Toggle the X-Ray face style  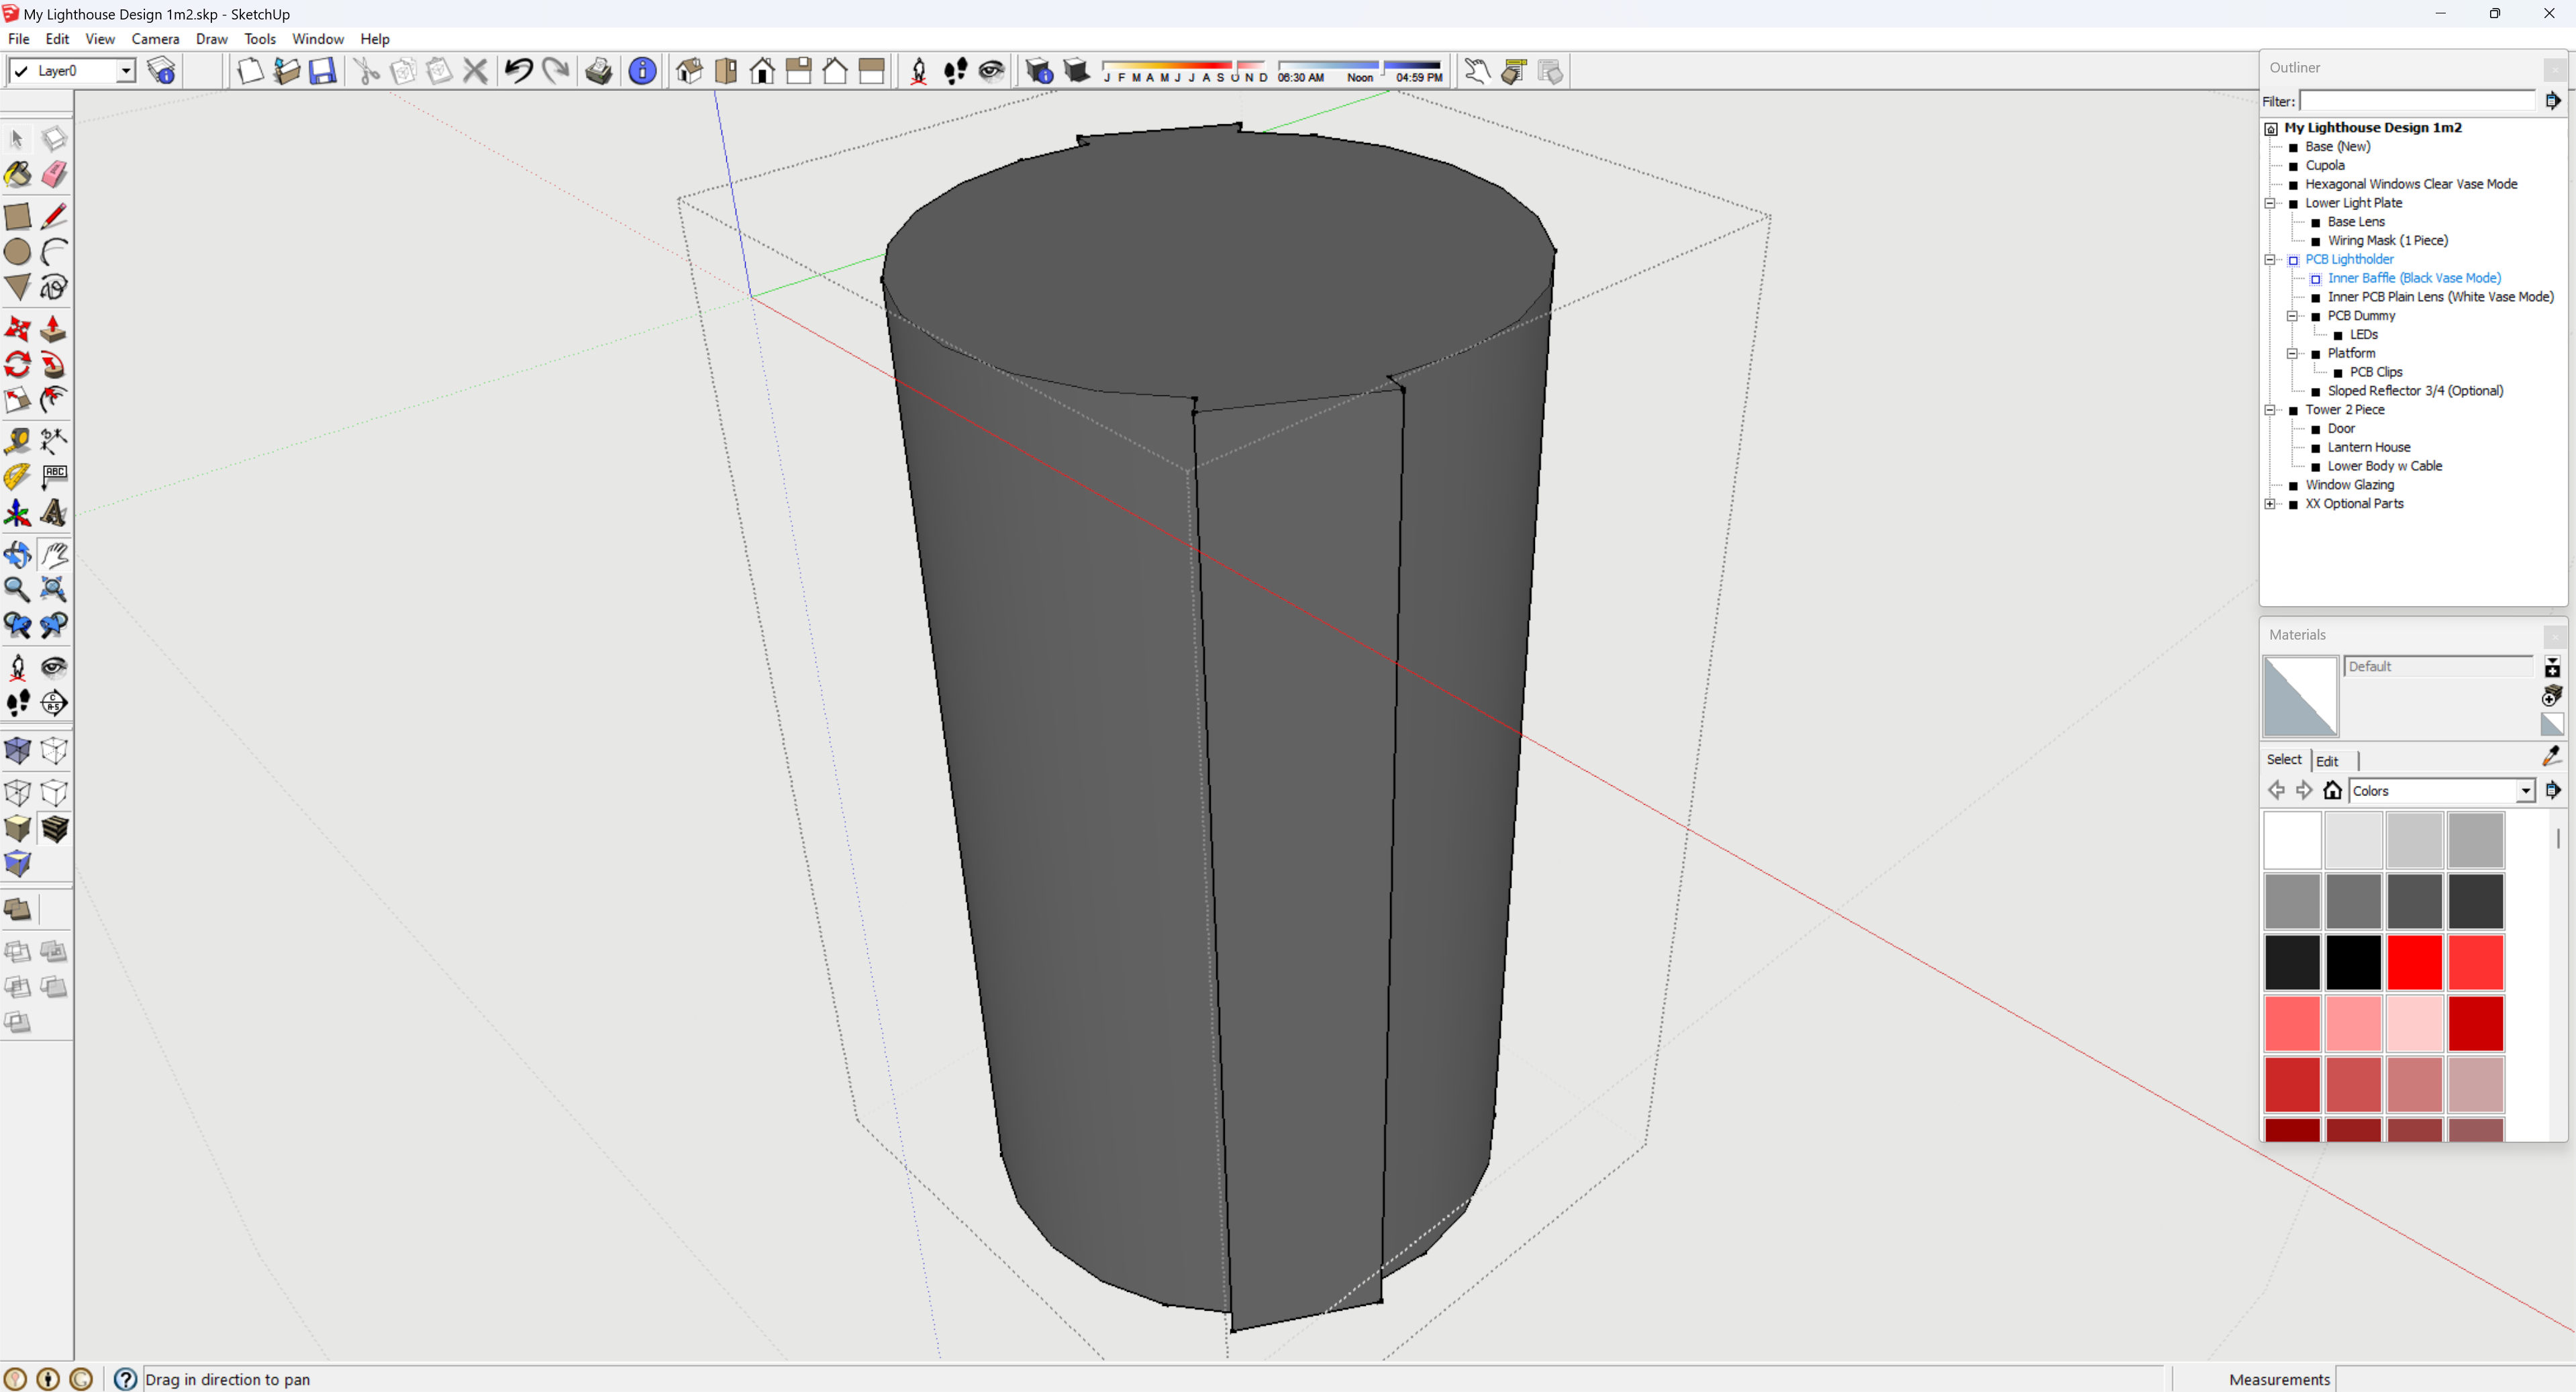[18, 751]
